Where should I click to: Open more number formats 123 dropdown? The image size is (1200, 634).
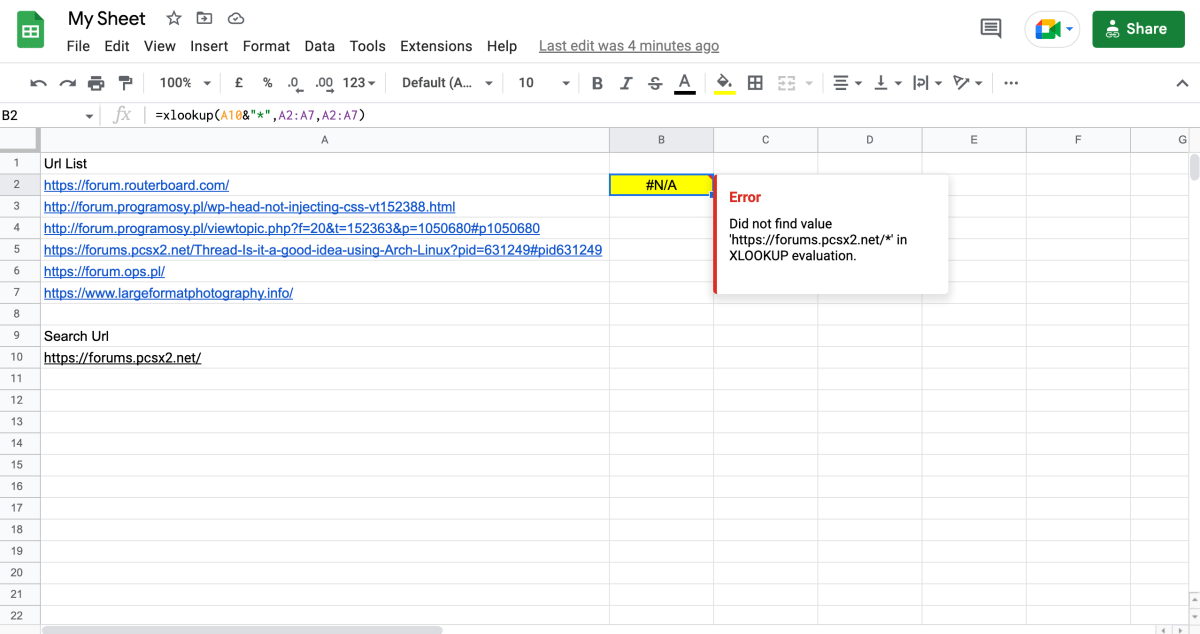coord(359,83)
